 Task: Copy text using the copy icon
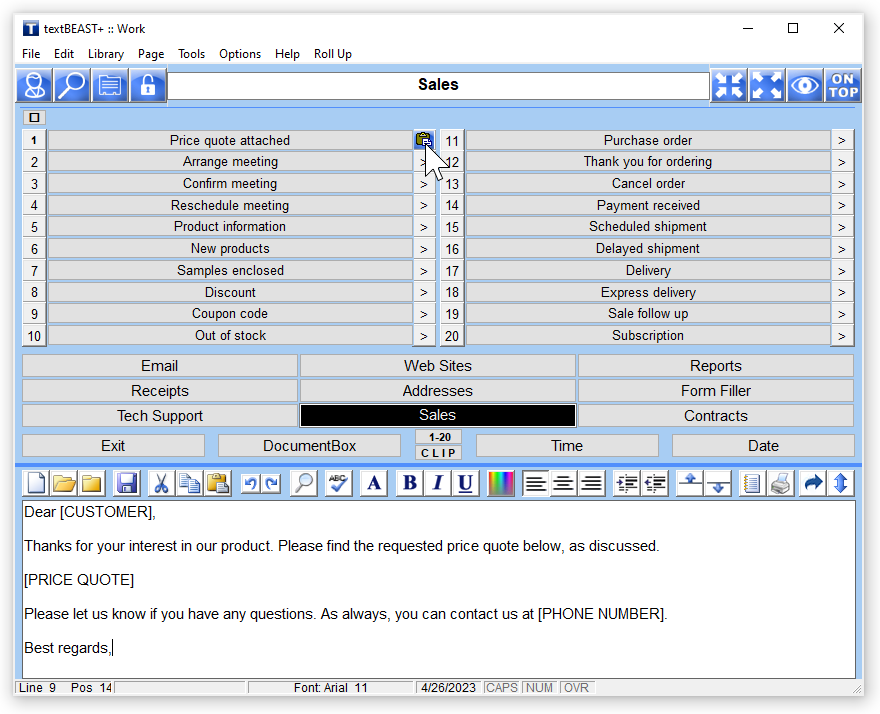189,483
